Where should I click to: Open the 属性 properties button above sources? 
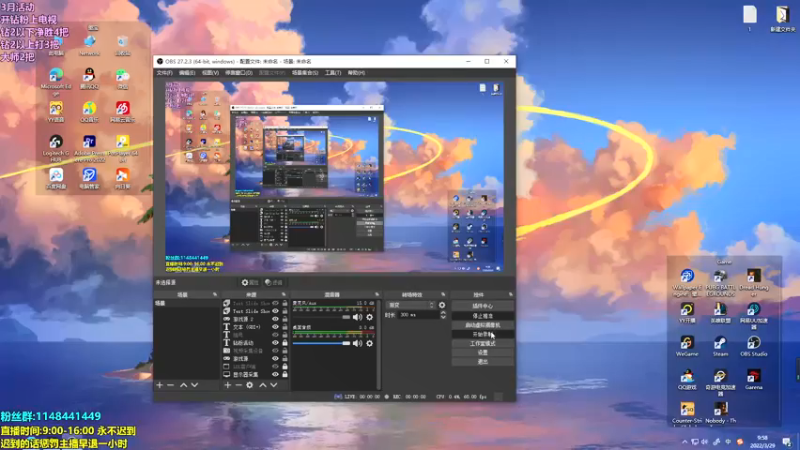pos(250,283)
